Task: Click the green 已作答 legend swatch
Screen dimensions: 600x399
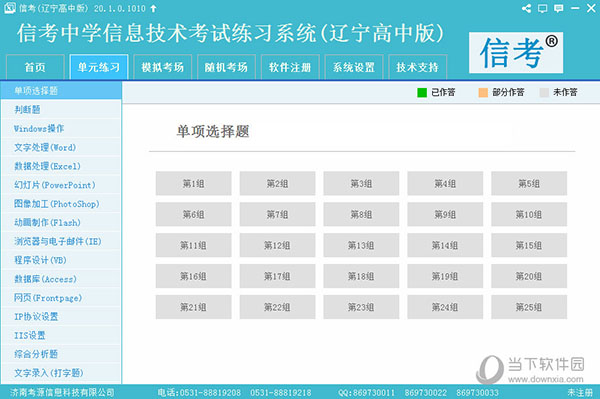Action: pos(422,93)
